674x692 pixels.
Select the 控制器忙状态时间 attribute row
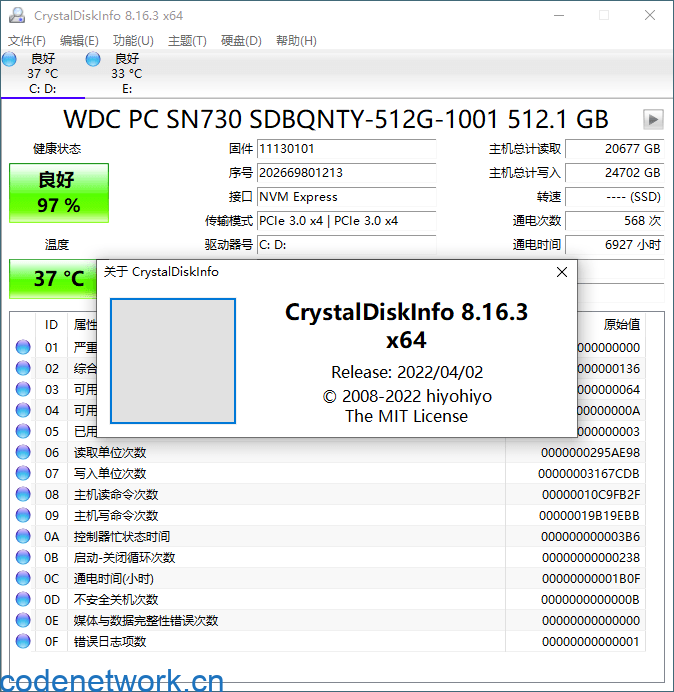[x=328, y=537]
